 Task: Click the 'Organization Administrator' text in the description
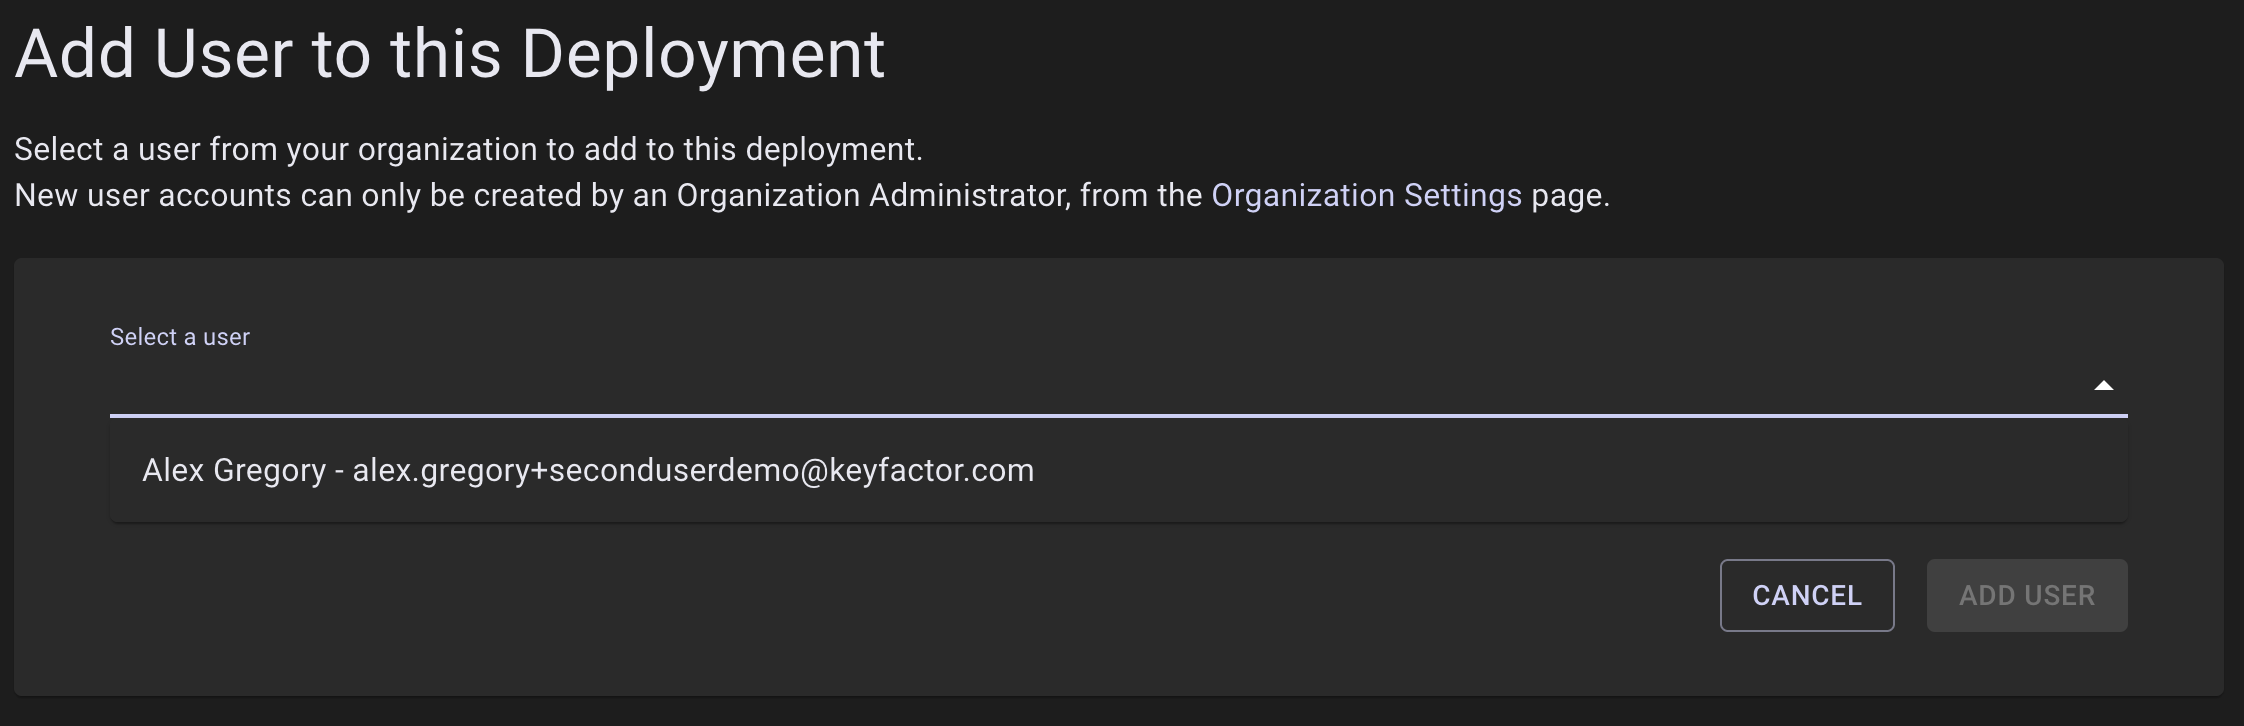(872, 195)
